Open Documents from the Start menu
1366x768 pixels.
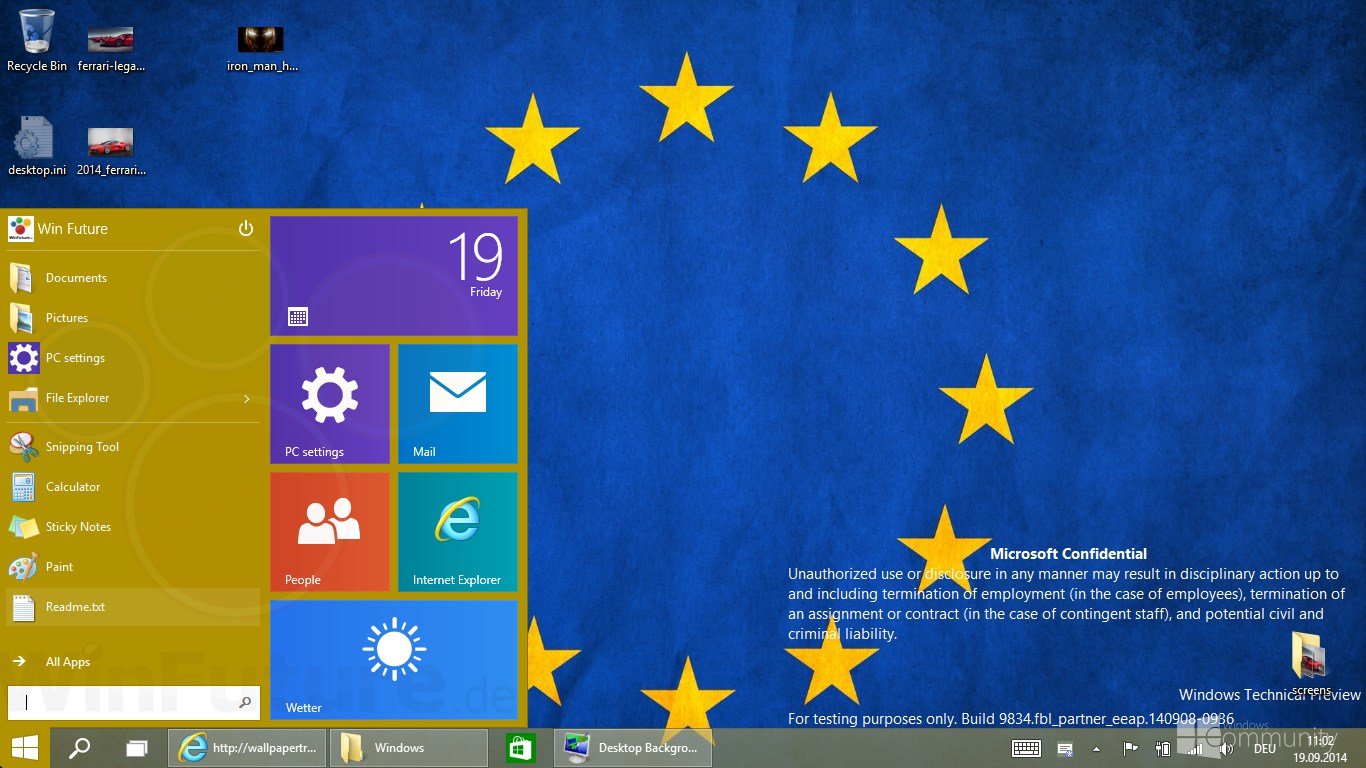point(133,278)
